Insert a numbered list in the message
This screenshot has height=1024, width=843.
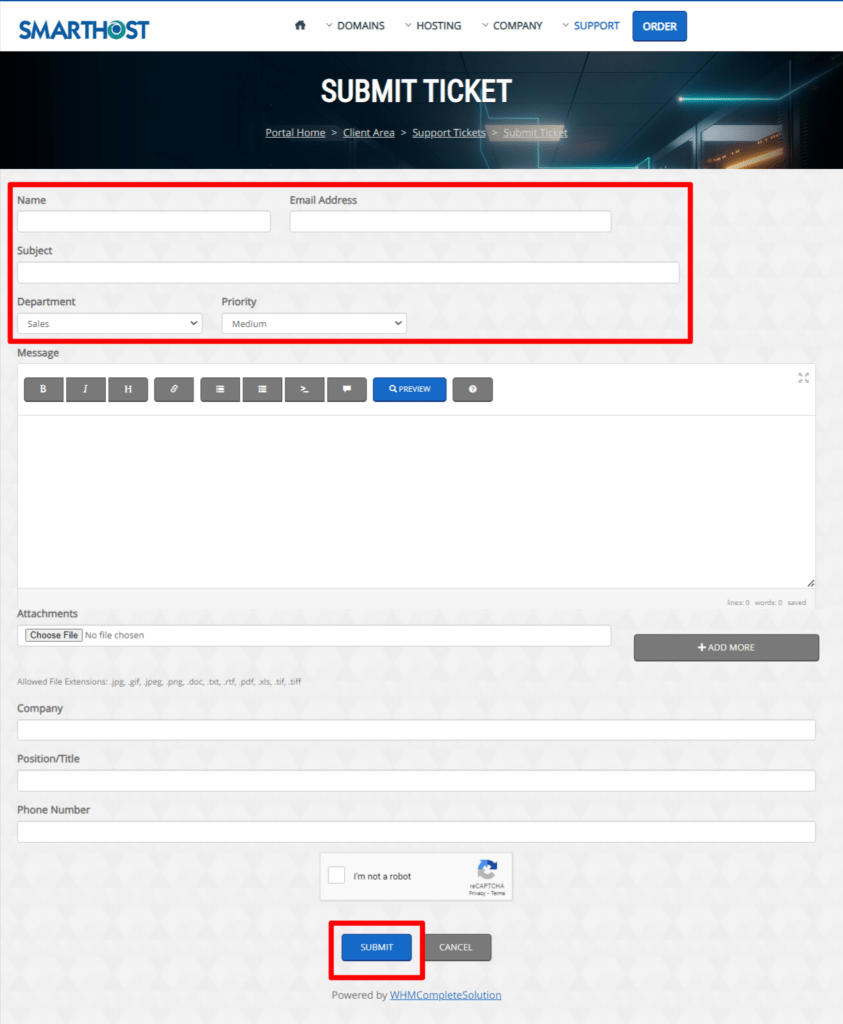coord(262,389)
